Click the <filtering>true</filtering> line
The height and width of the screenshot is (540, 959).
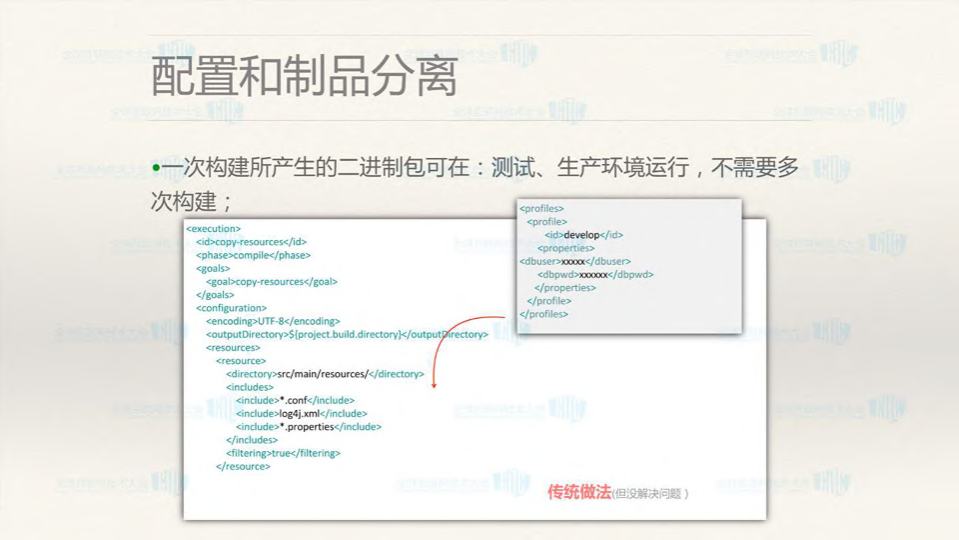283,453
